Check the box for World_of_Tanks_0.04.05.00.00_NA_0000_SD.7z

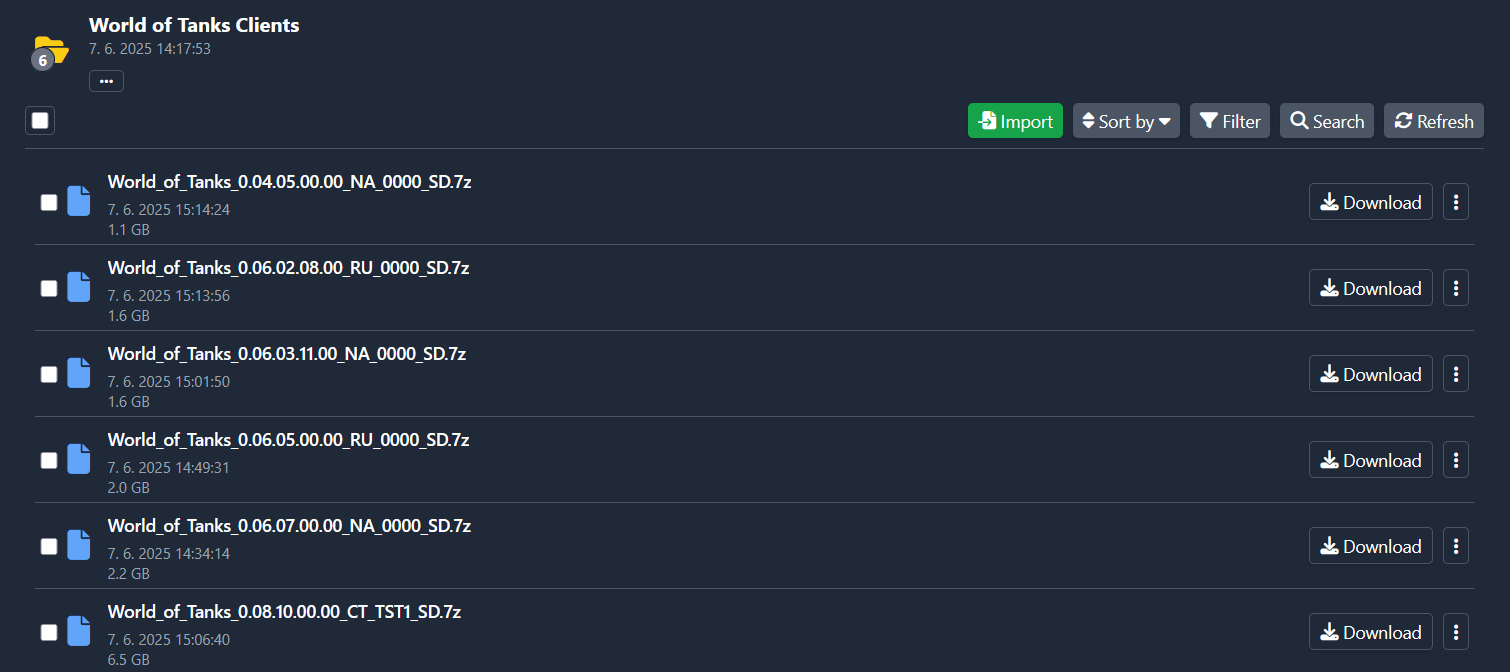click(49, 202)
